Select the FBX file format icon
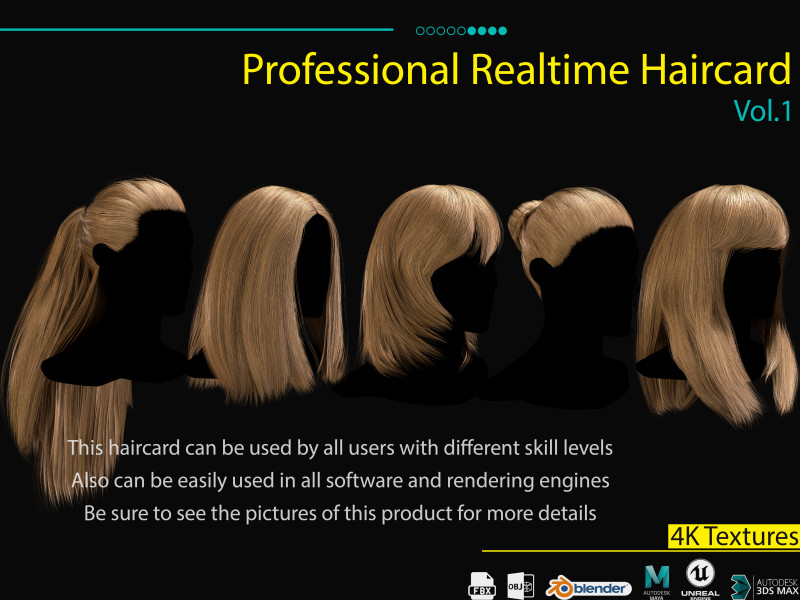This screenshot has width=800, height=600. [x=483, y=583]
